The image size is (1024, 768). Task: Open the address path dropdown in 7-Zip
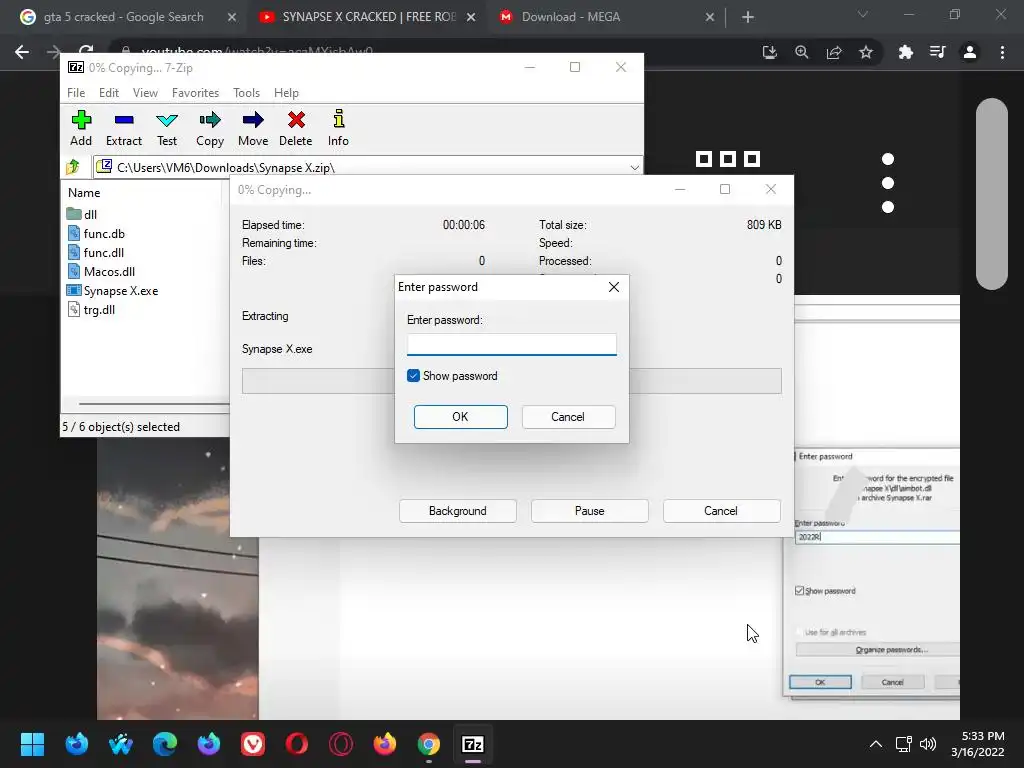[x=634, y=168]
